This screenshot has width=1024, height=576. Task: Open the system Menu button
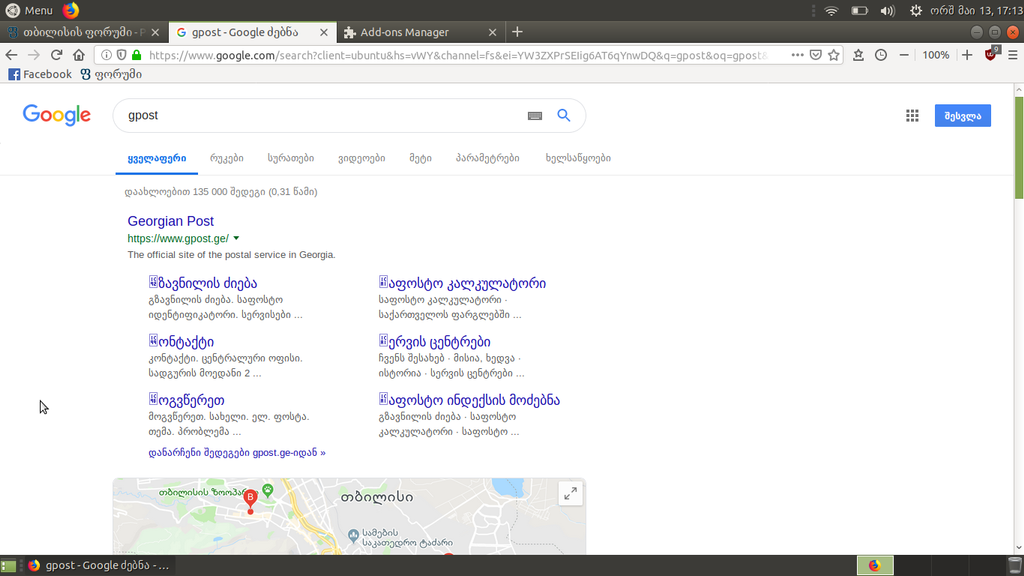tap(29, 10)
